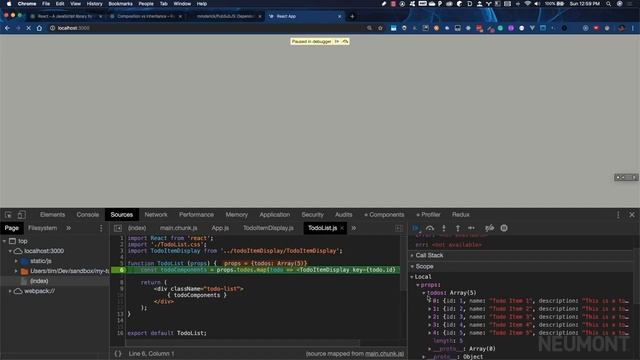The width and height of the screenshot is (640, 360).
Task: Show more open file tabs chevron
Action: (x=353, y=228)
